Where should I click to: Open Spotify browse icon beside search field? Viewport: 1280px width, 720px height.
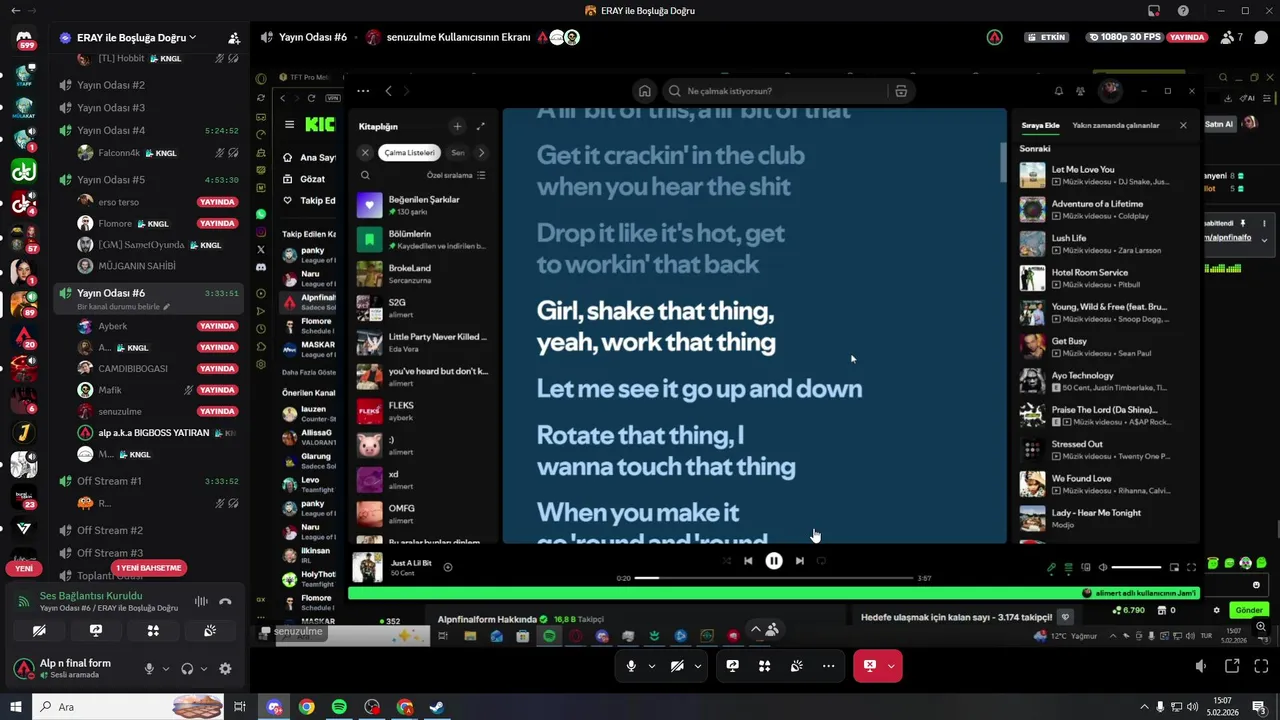point(901,91)
